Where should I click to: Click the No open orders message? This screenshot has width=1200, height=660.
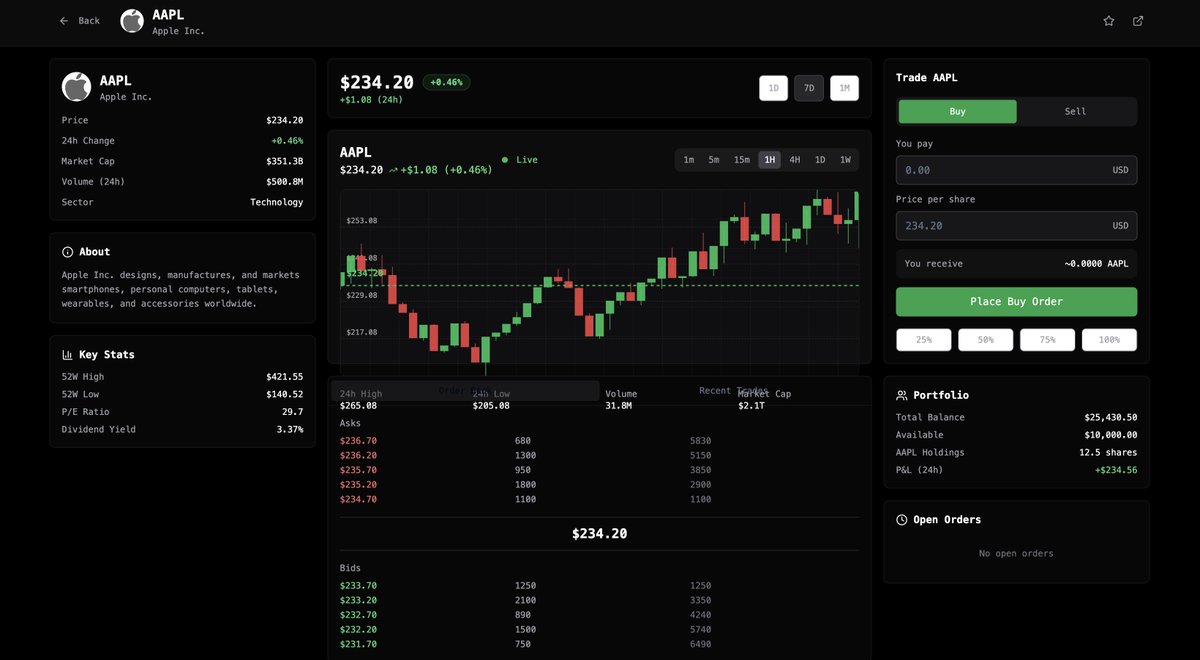point(1016,554)
